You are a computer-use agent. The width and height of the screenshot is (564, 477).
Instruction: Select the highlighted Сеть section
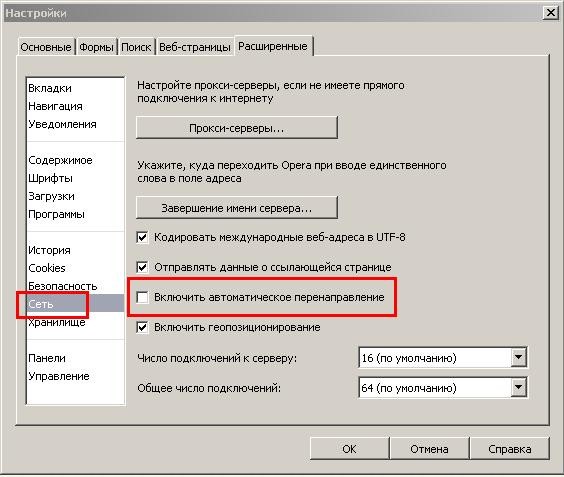(x=76, y=304)
